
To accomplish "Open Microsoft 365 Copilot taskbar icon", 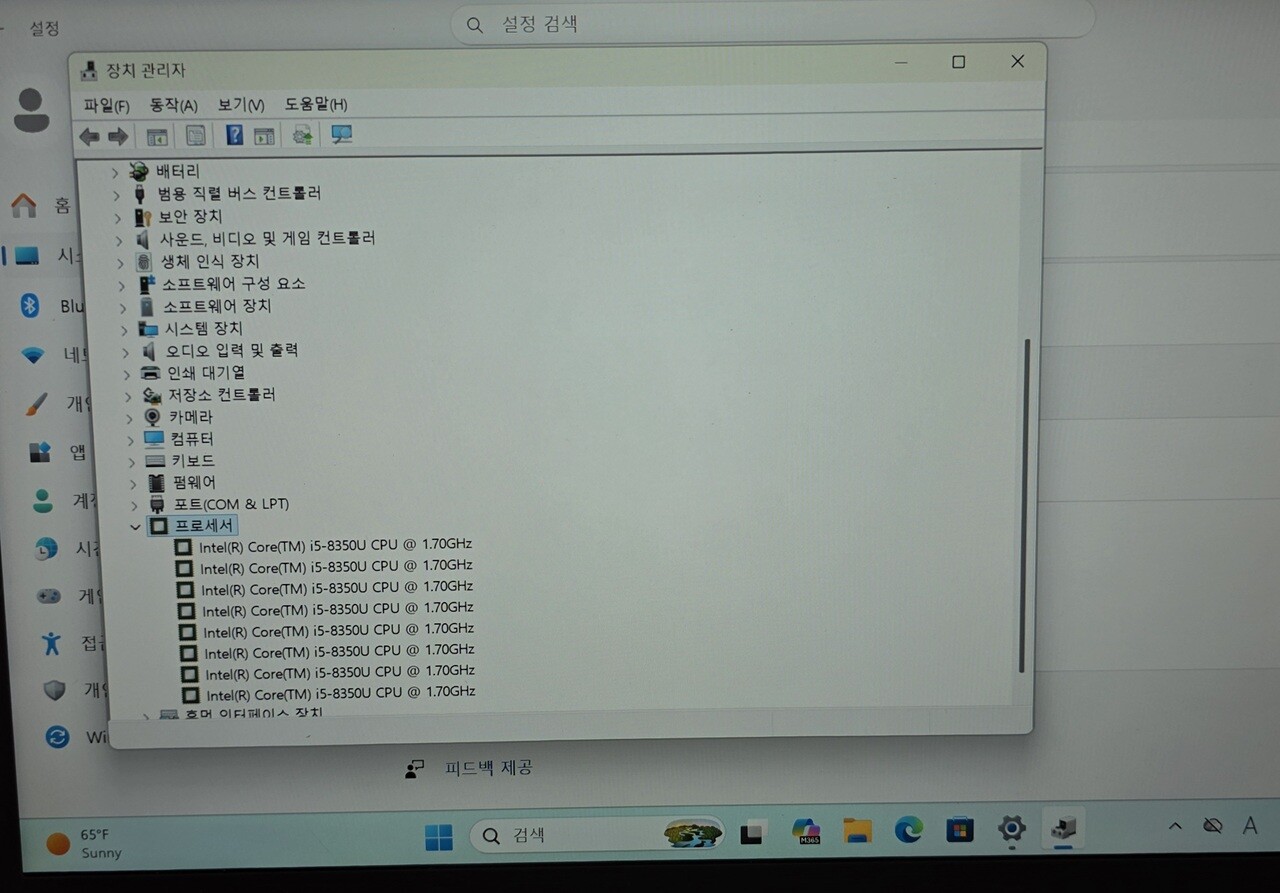I will [805, 831].
